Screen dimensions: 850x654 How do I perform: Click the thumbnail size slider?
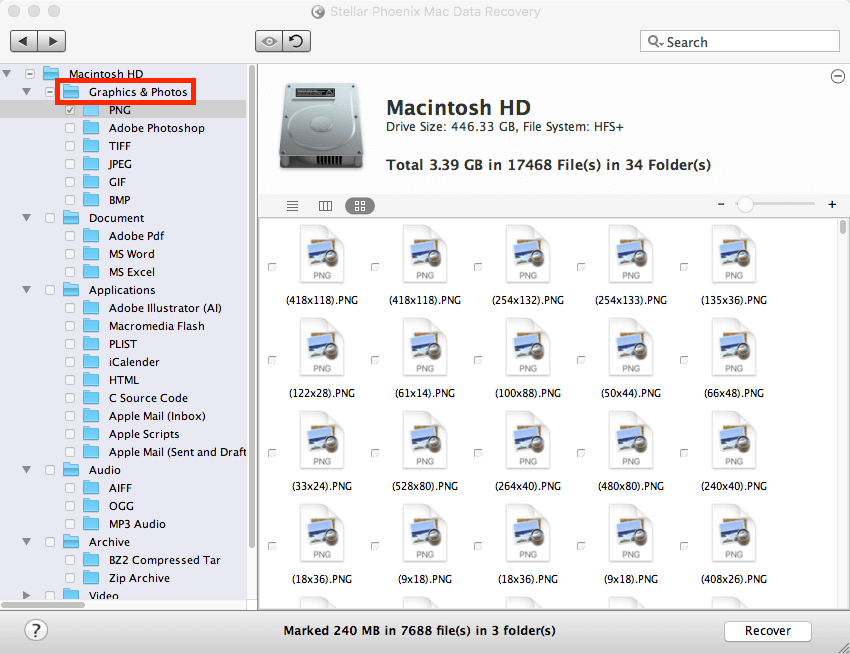[x=745, y=204]
